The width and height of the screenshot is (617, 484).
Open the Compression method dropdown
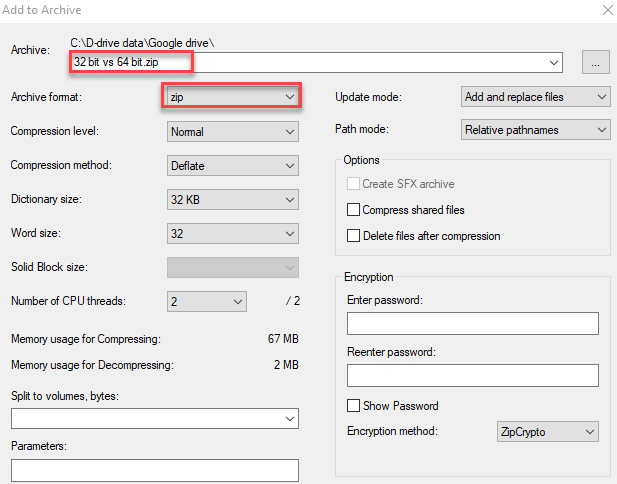pyautogui.click(x=232, y=166)
